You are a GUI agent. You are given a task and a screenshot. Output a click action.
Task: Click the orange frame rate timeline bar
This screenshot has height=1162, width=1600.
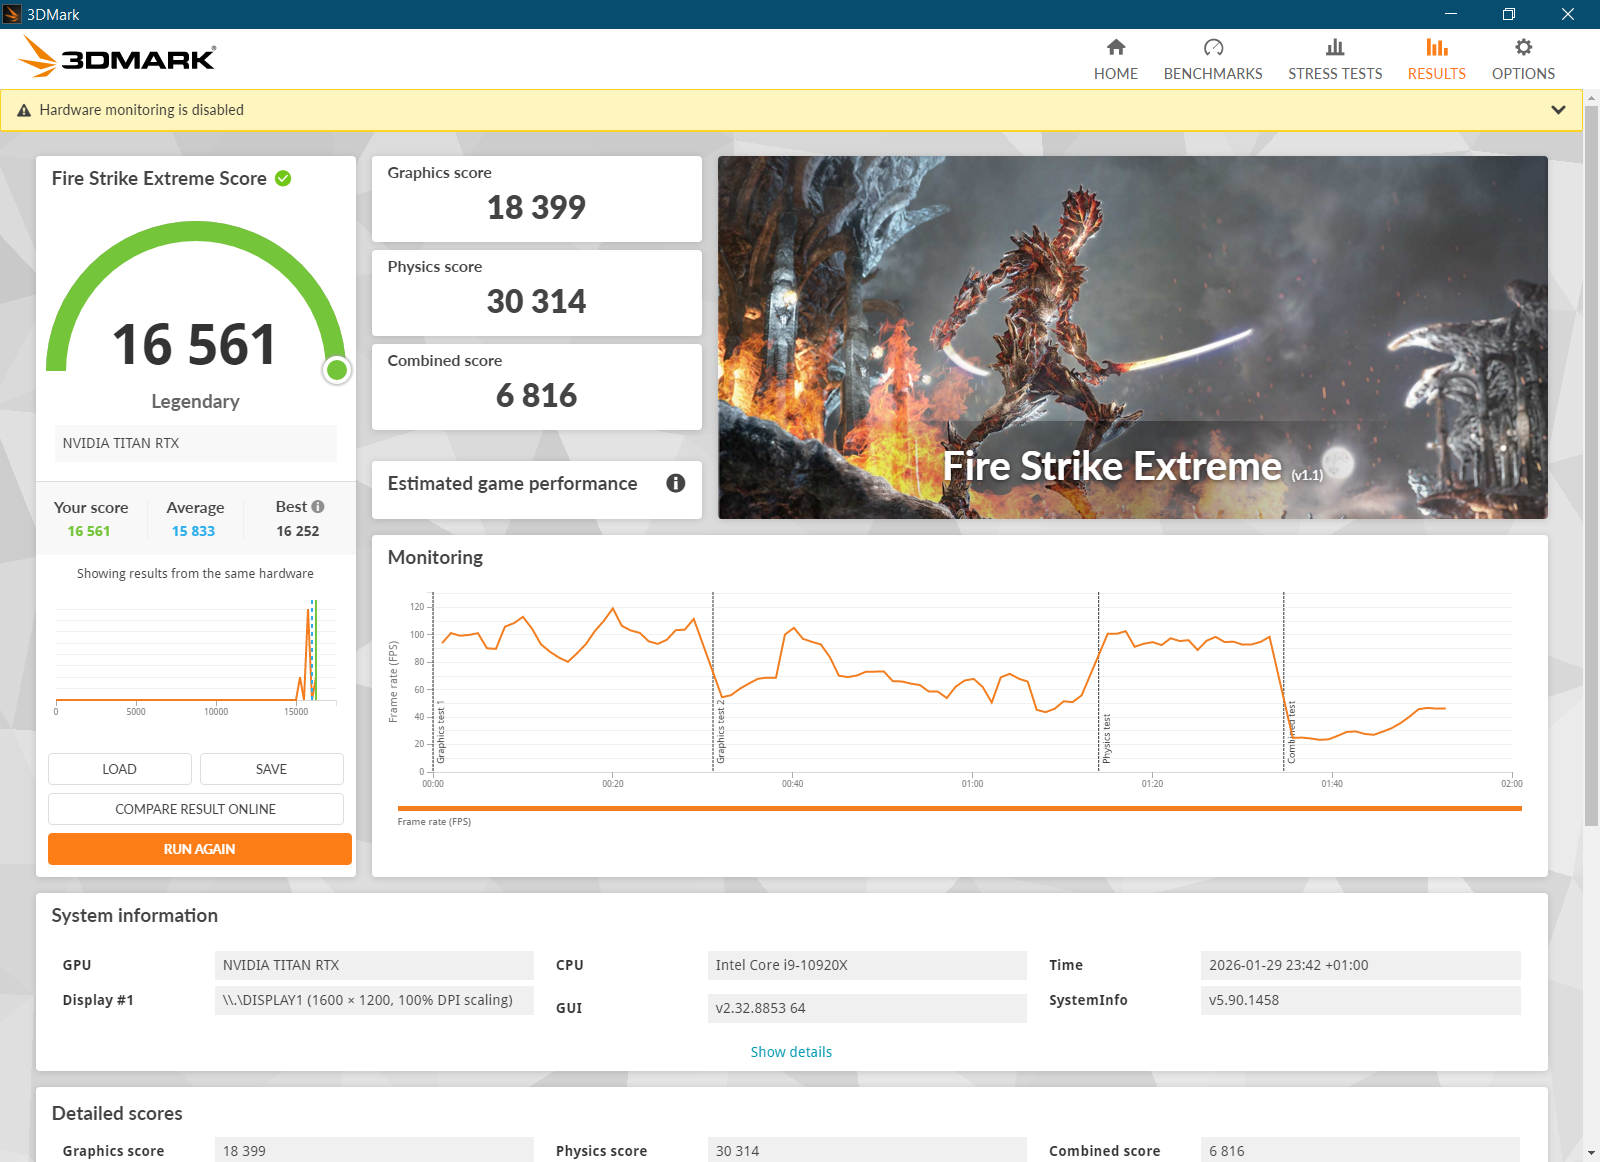(x=958, y=808)
